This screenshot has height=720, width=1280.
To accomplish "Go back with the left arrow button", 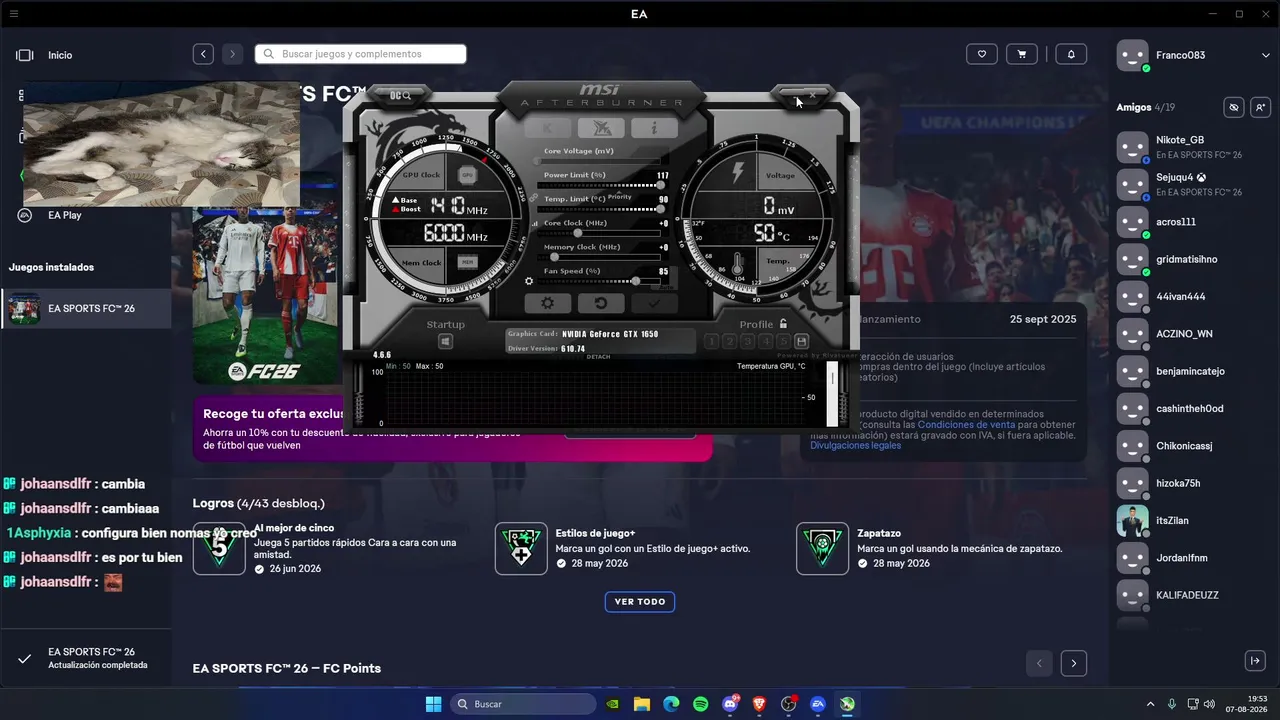I will click(x=203, y=54).
